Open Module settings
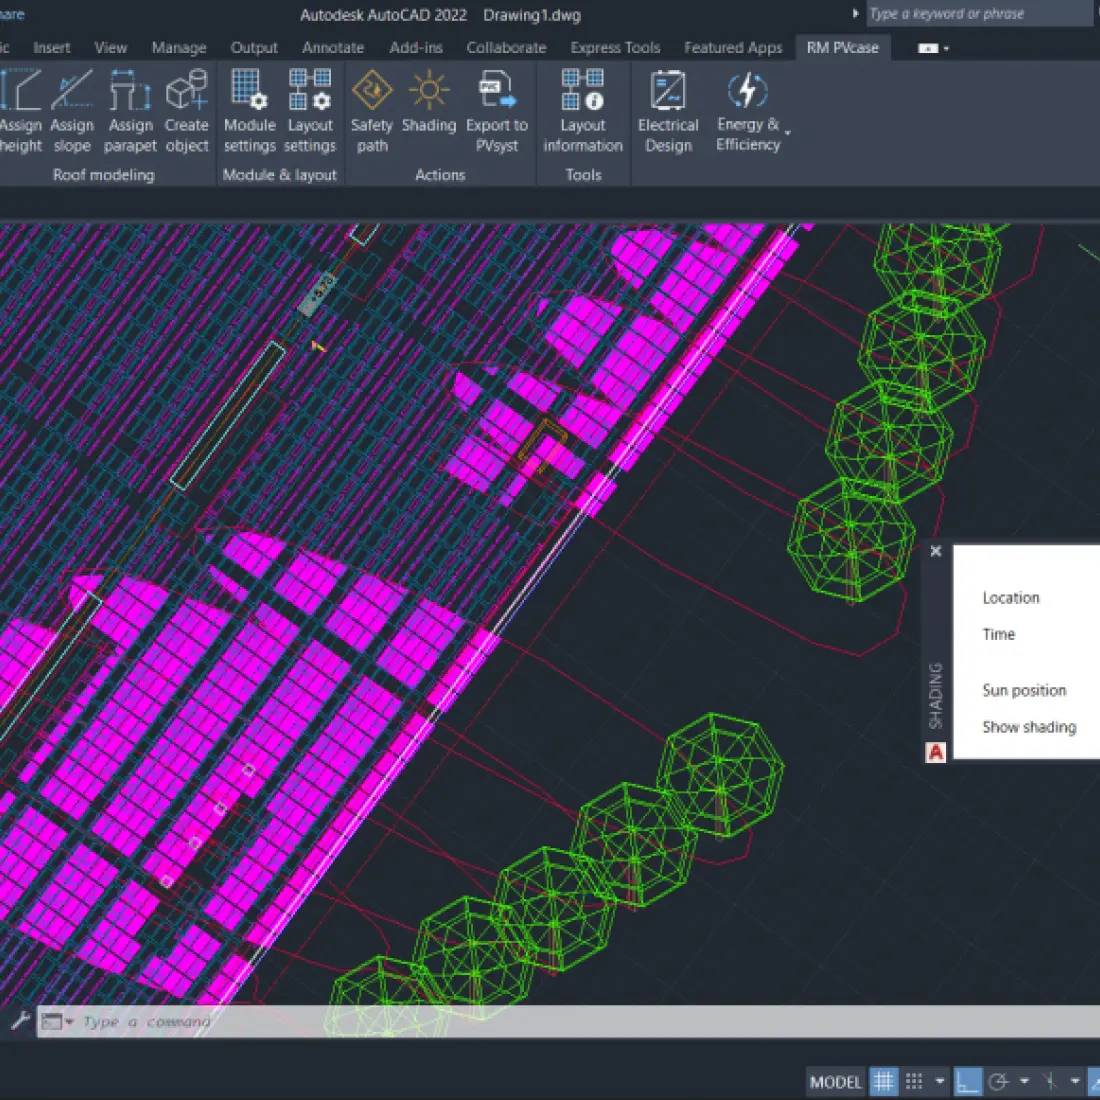Viewport: 1100px width, 1100px height. [x=249, y=111]
